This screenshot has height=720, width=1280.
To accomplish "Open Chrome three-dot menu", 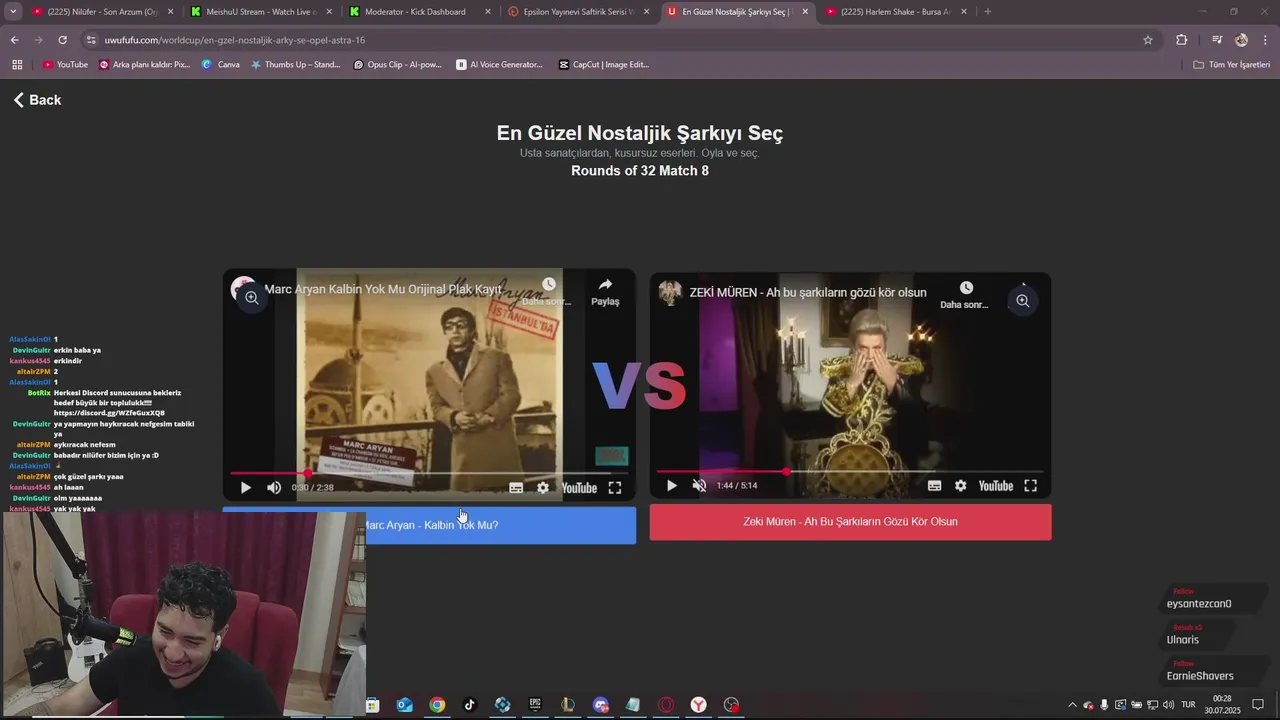I will (x=1266, y=40).
